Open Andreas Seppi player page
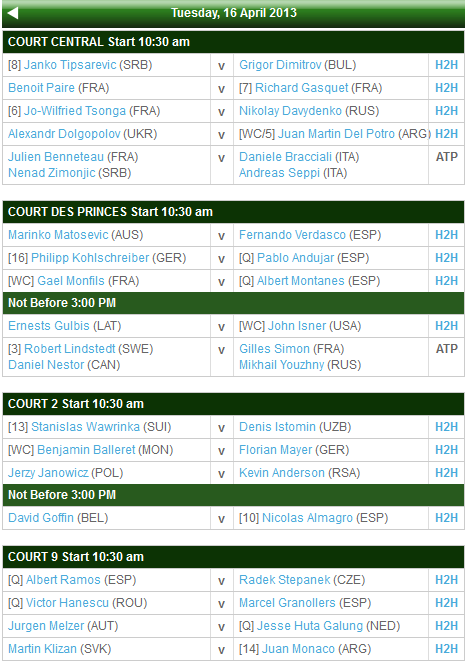467x665 pixels. (x=280, y=173)
